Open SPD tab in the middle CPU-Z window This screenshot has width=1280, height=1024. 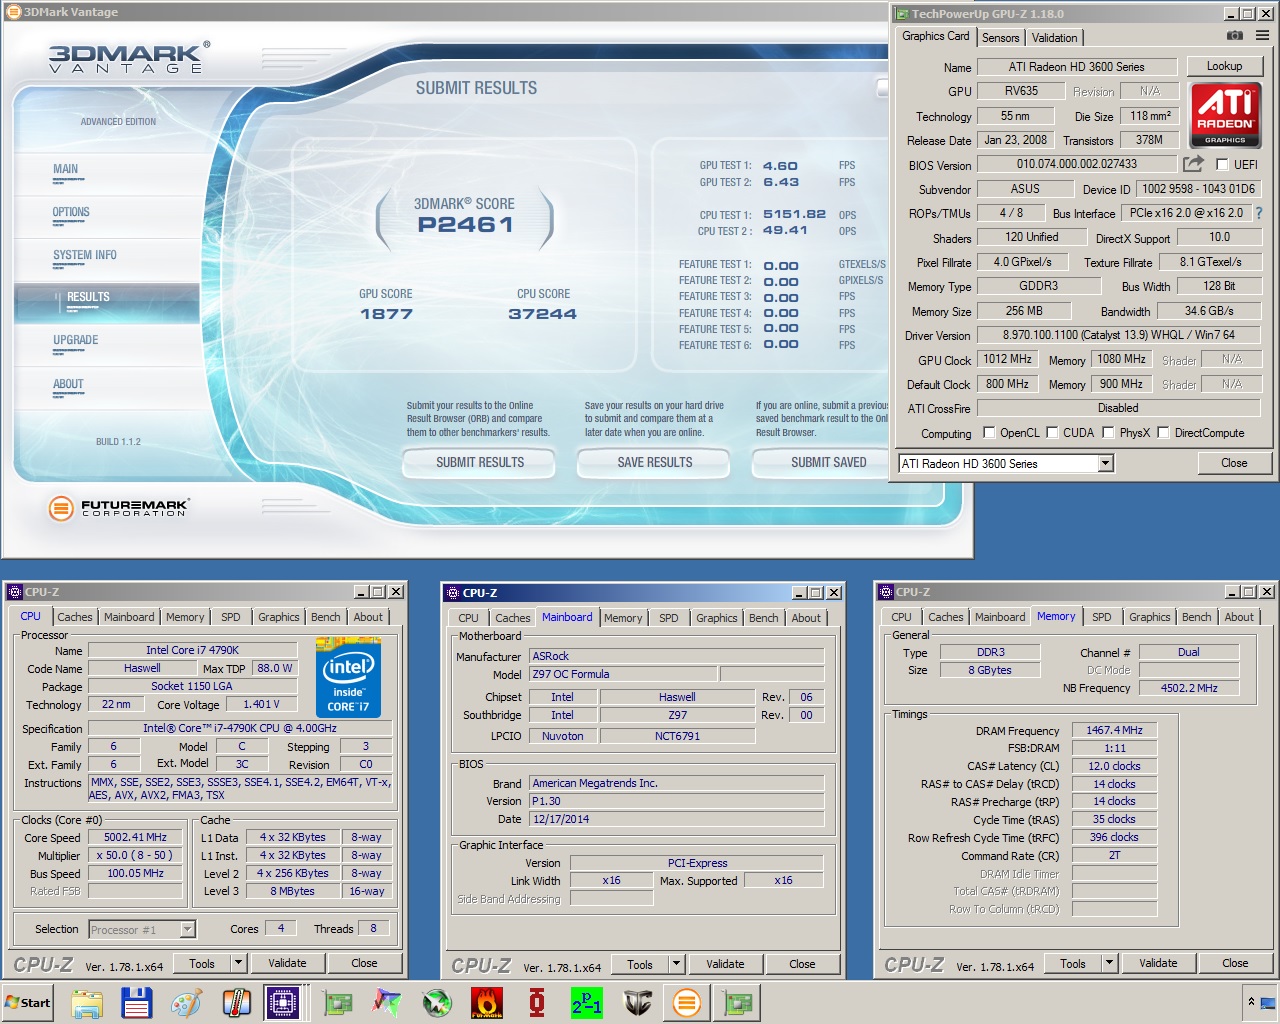tap(669, 619)
